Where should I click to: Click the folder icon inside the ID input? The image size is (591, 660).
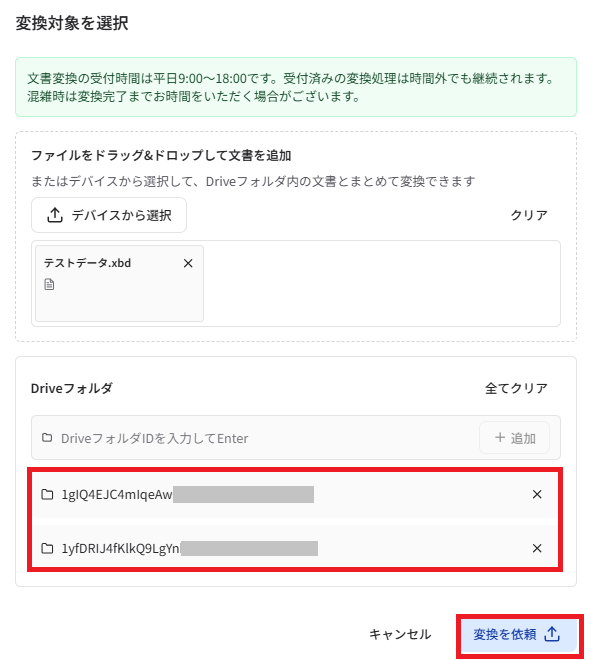click(x=47, y=438)
